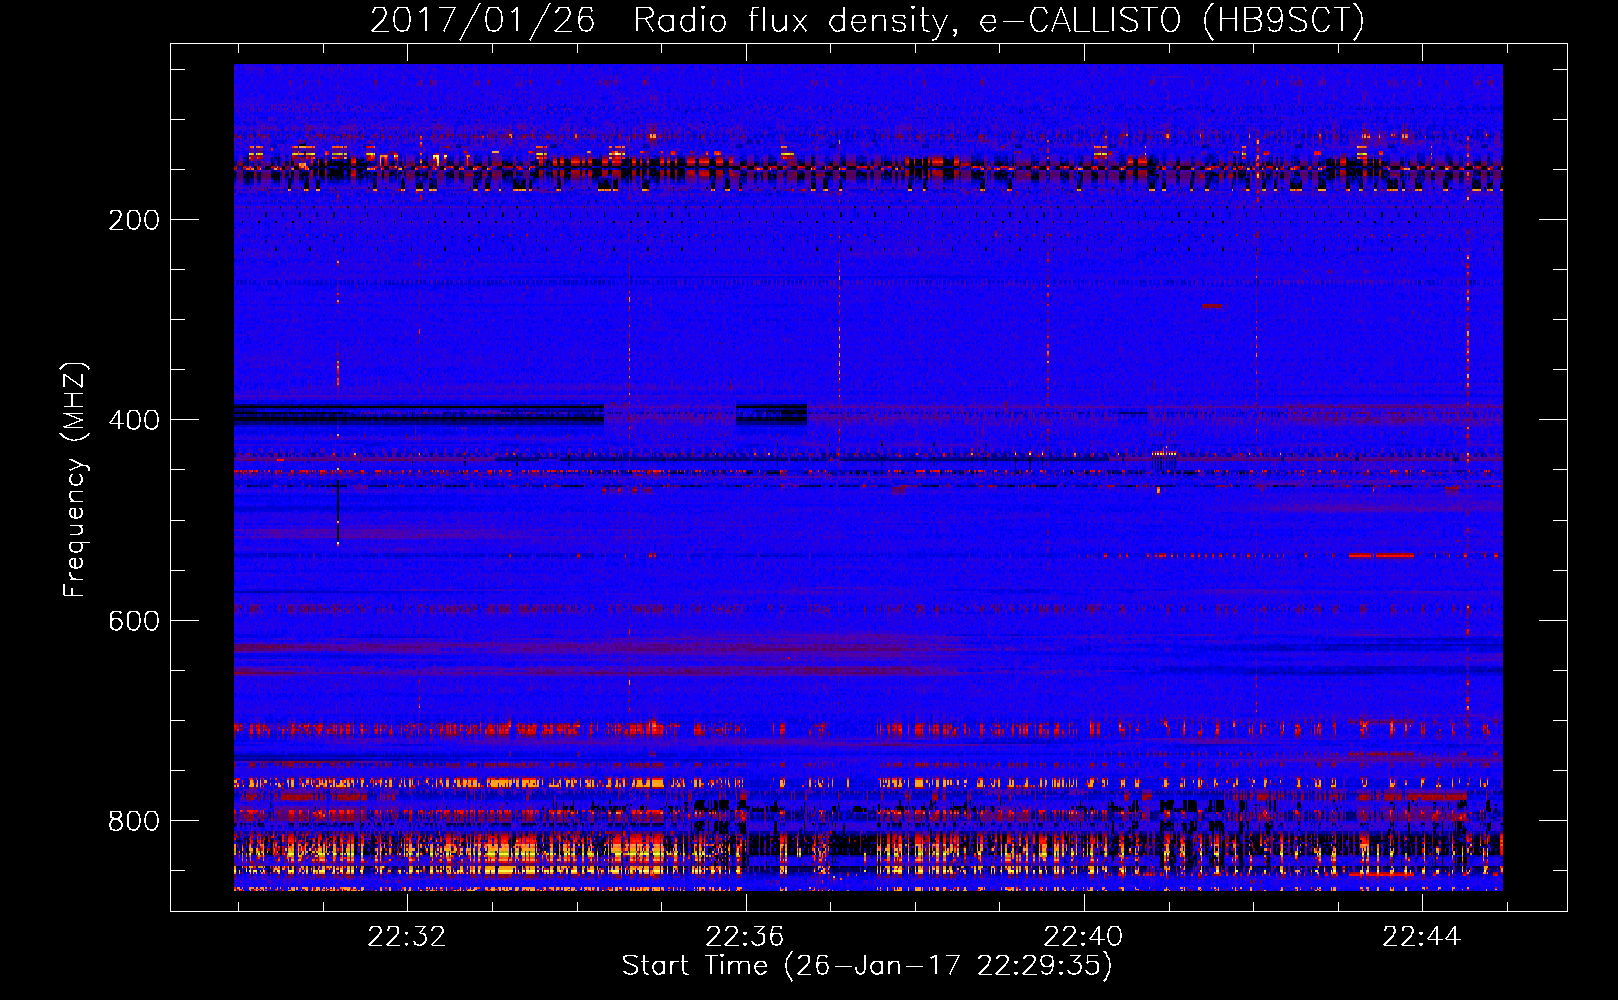Click the 600 frequency tick label

click(x=134, y=621)
